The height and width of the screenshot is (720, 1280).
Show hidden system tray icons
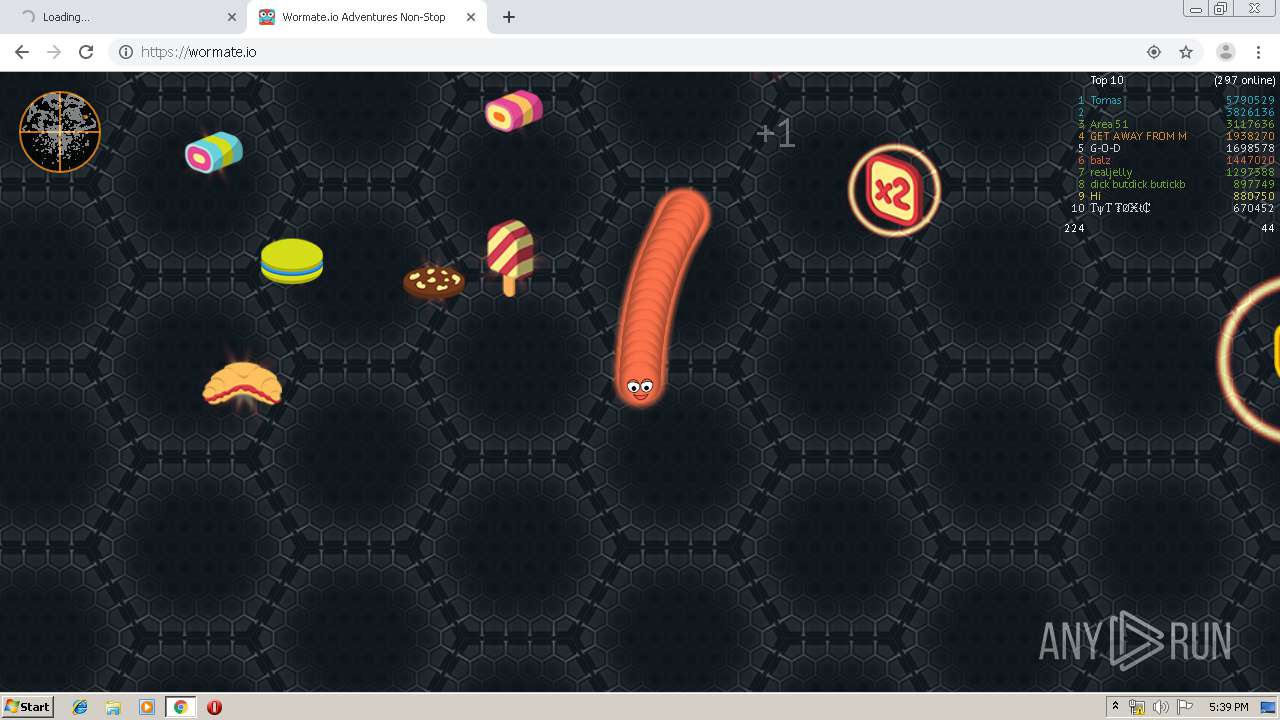(1115, 707)
